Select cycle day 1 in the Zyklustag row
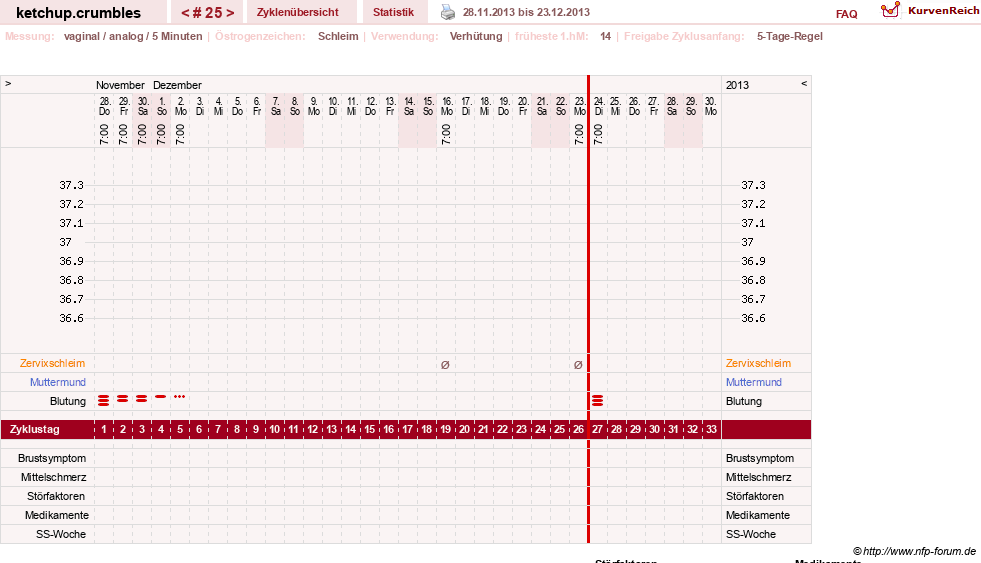 [x=104, y=429]
